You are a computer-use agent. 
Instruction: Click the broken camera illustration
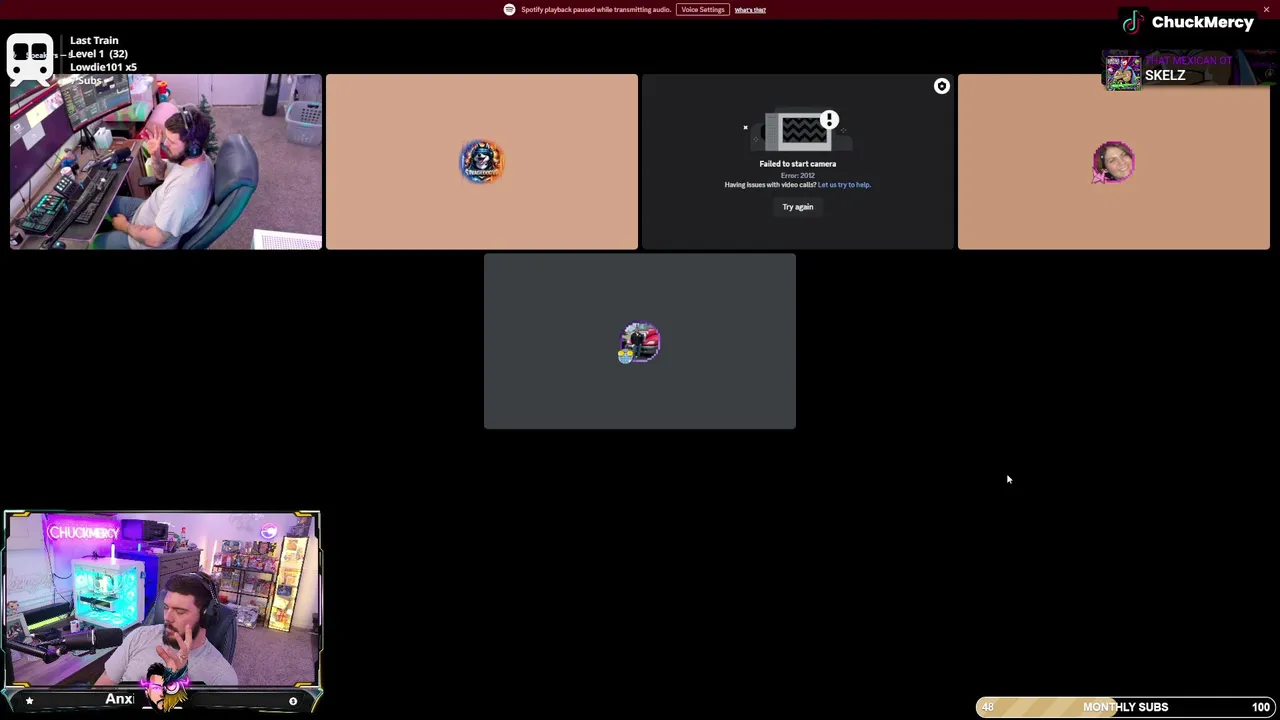(x=798, y=131)
